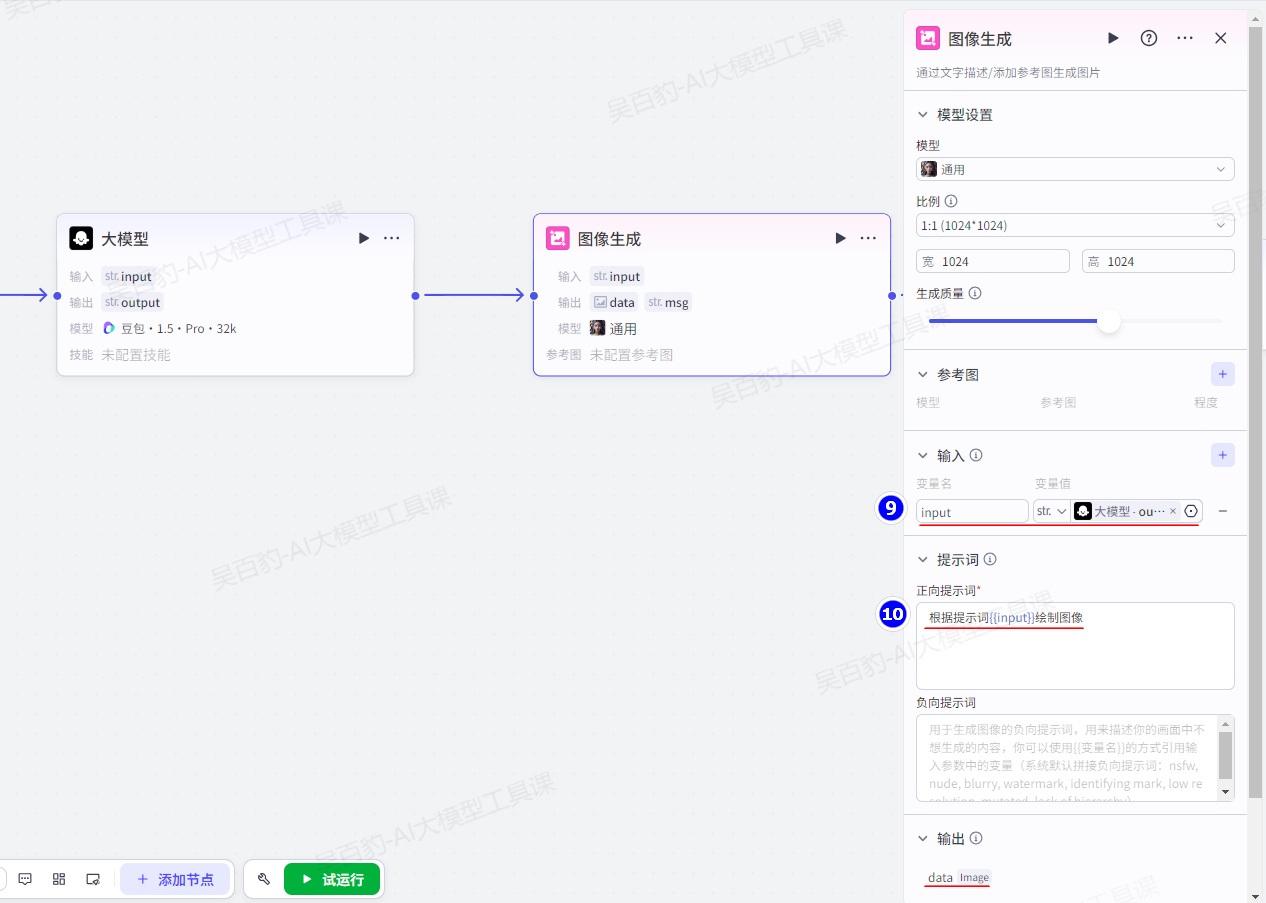1266x903 pixels.
Task: Open the 比例 dropdown showing 1:1 (1024*1024)
Action: point(1075,226)
